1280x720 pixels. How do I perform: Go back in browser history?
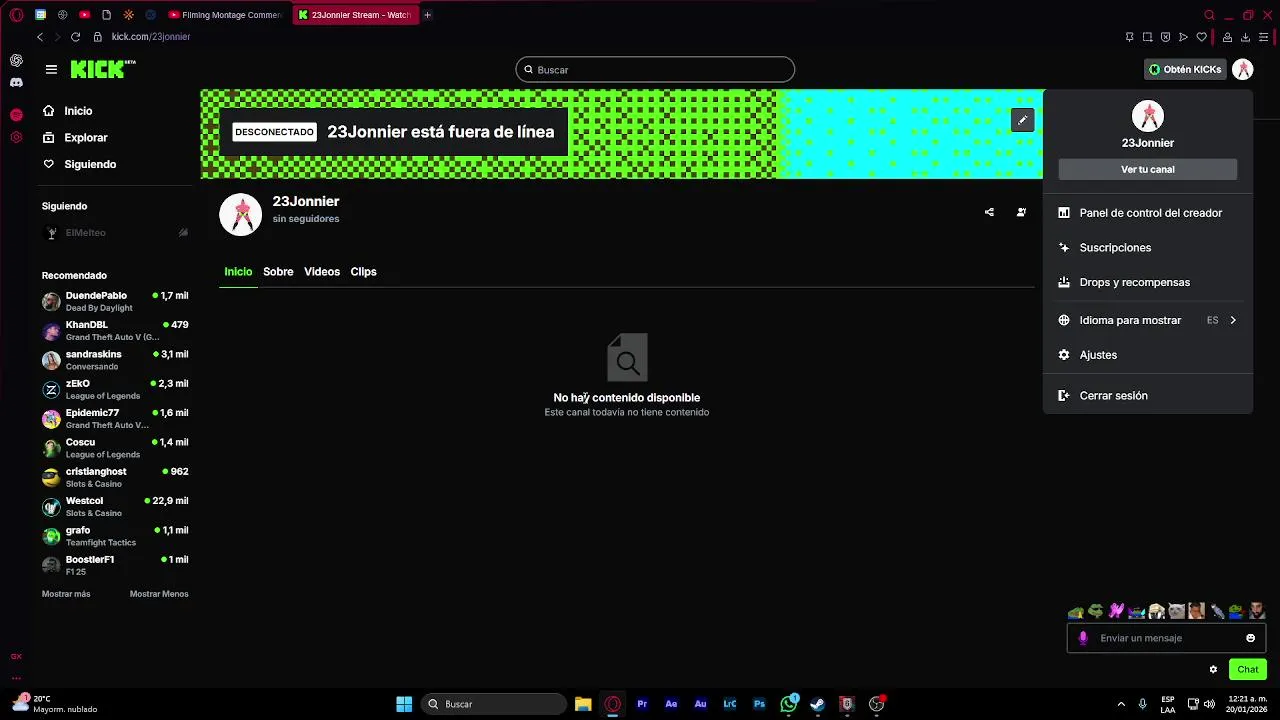40,37
